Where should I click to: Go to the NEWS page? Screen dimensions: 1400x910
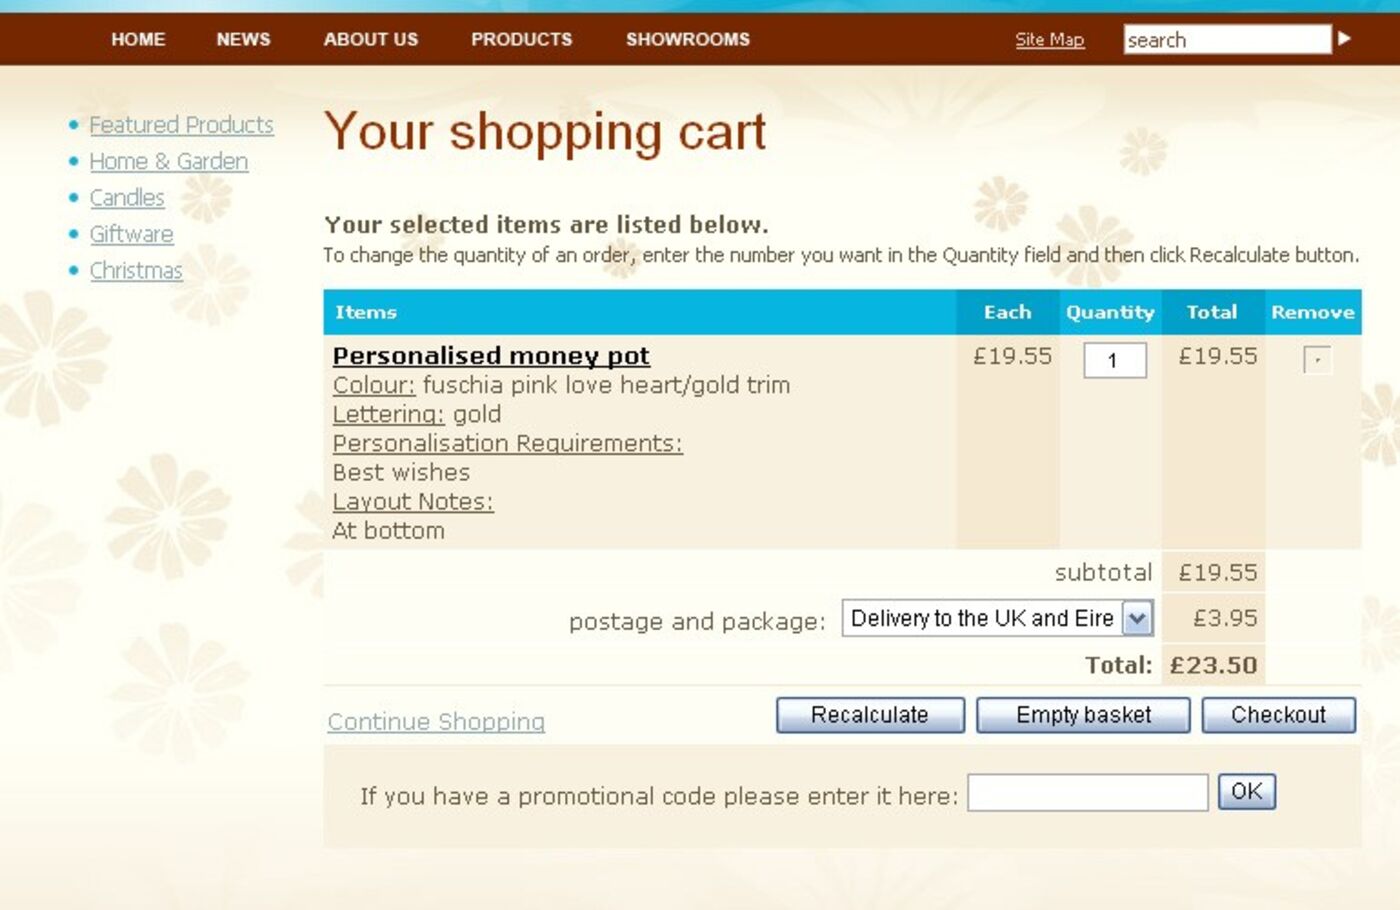pyautogui.click(x=243, y=40)
